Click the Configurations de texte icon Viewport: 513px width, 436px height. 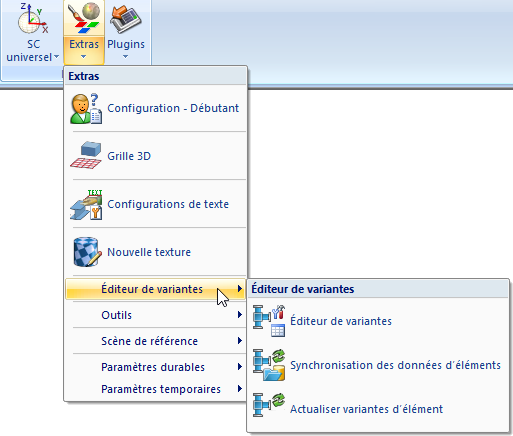tap(86, 204)
